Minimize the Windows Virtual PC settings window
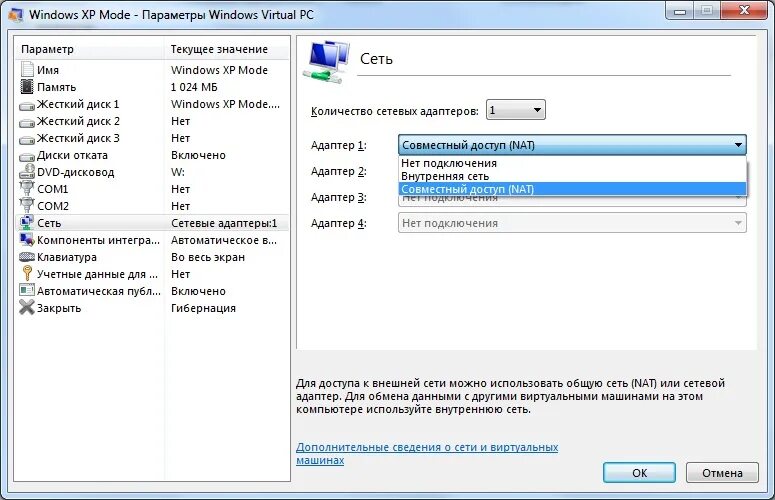Screen dimensions: 775x500 coord(680,10)
